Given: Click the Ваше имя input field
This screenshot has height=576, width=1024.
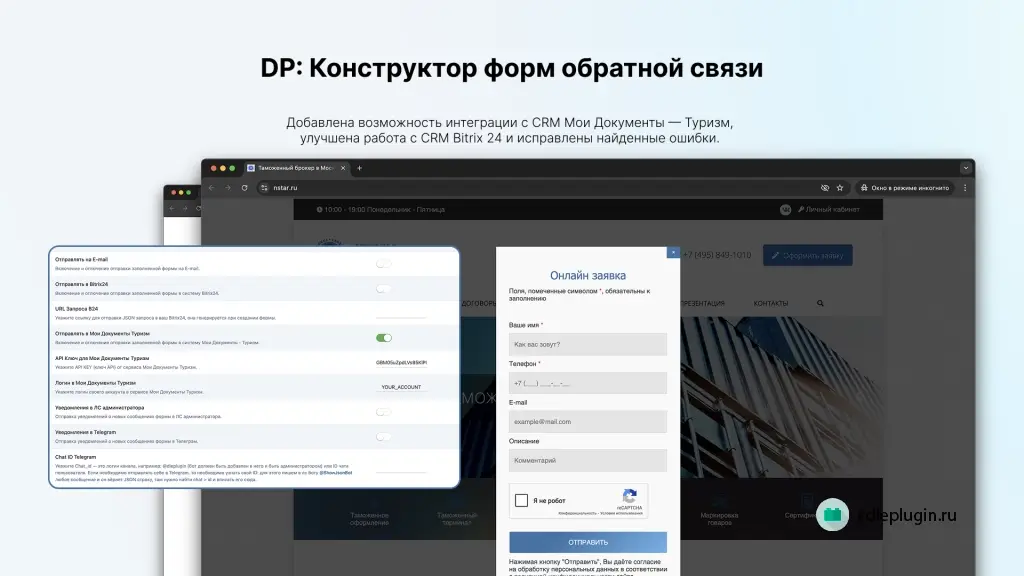Looking at the screenshot, I should [x=588, y=344].
